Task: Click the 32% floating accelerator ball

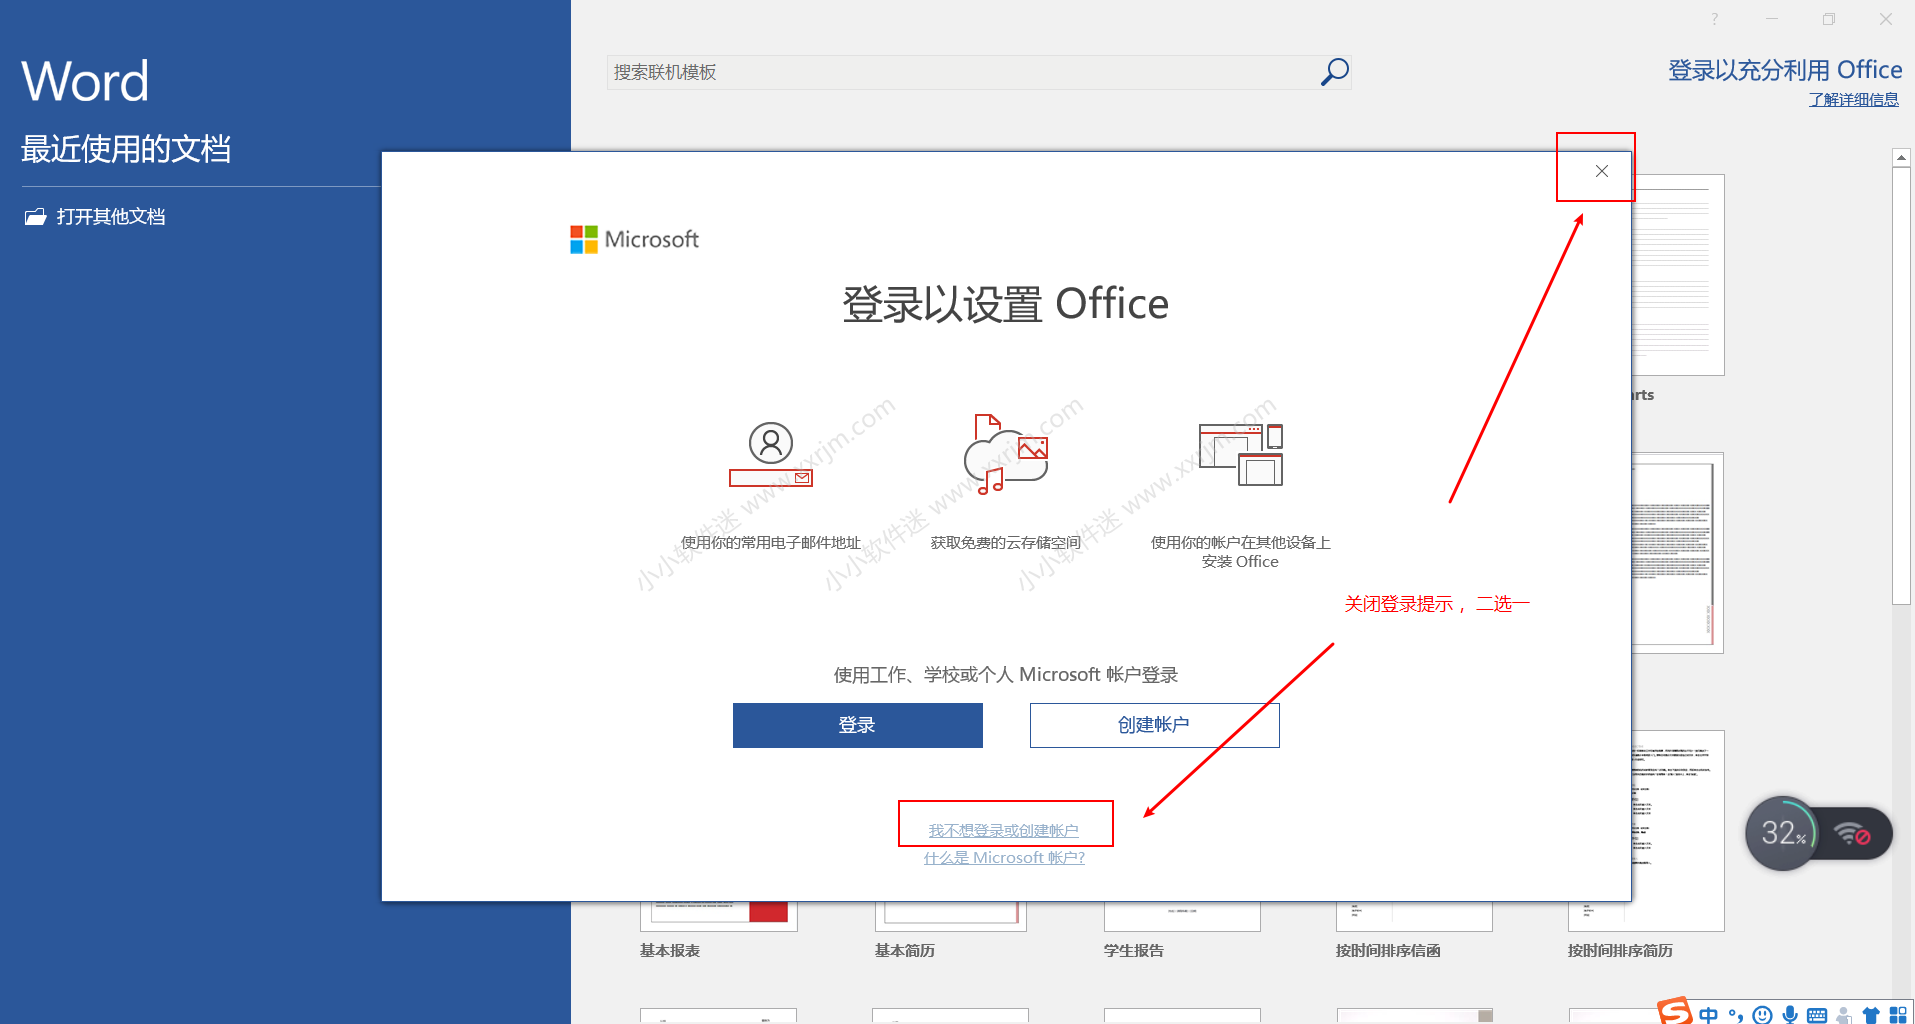Action: (x=1782, y=833)
